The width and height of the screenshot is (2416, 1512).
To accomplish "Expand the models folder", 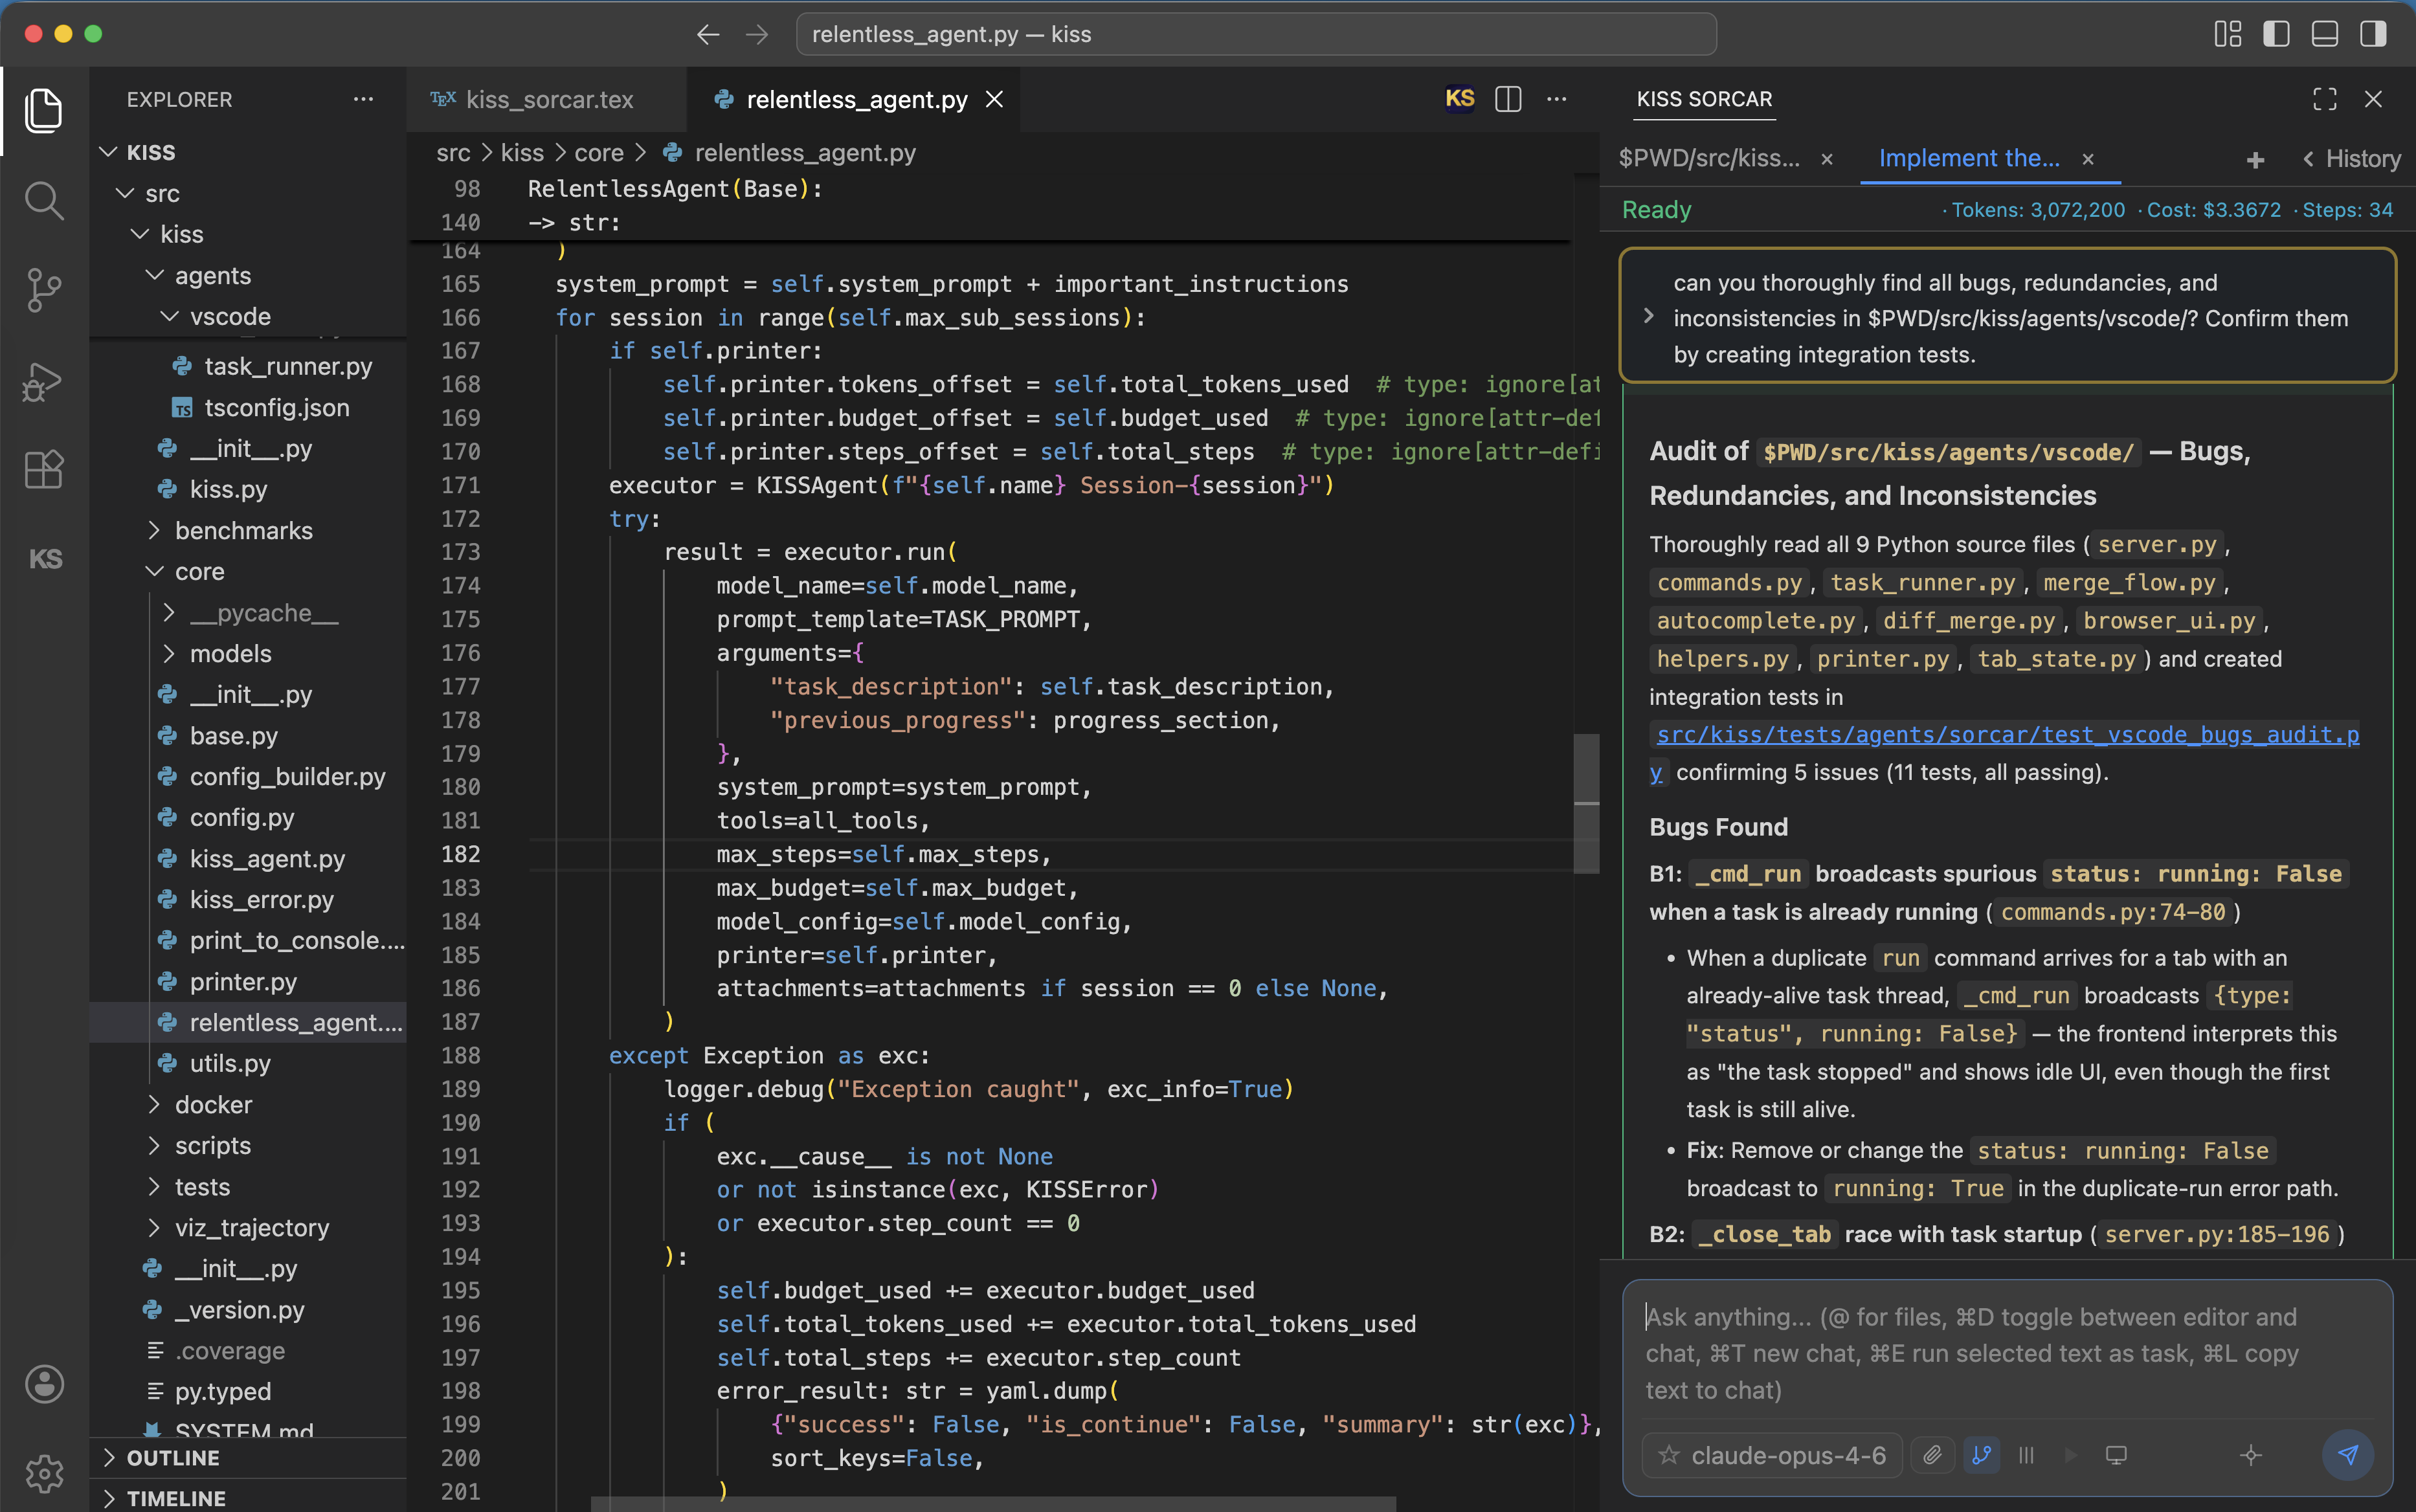I will [169, 653].
